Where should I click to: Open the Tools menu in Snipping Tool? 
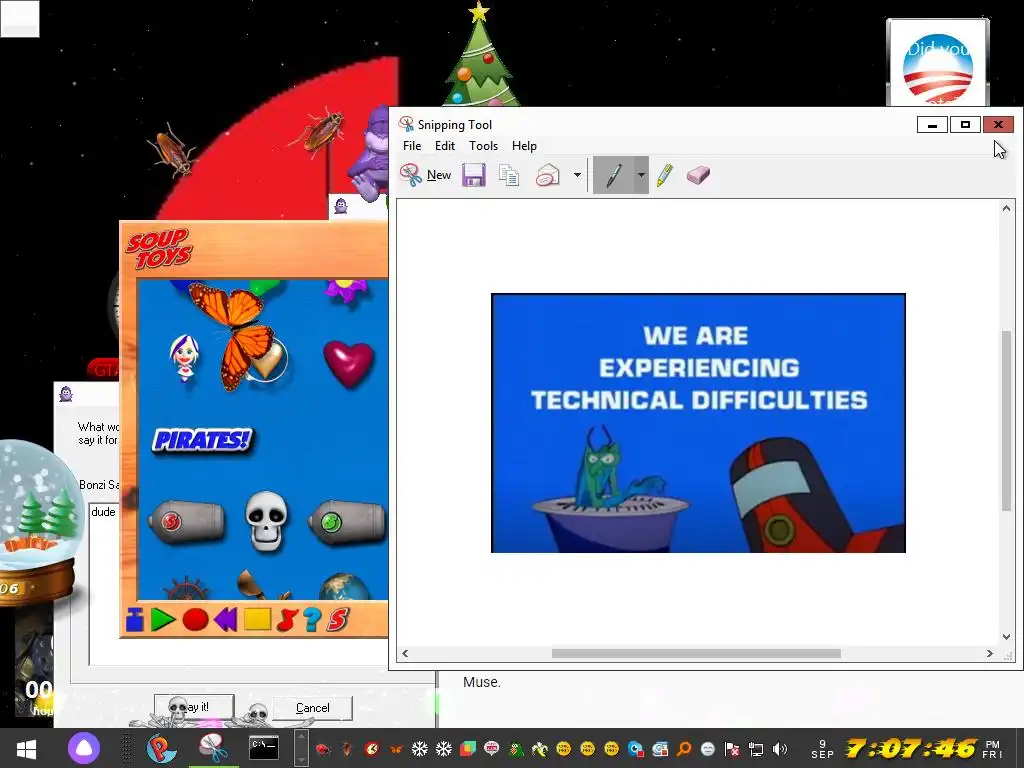[x=483, y=146]
